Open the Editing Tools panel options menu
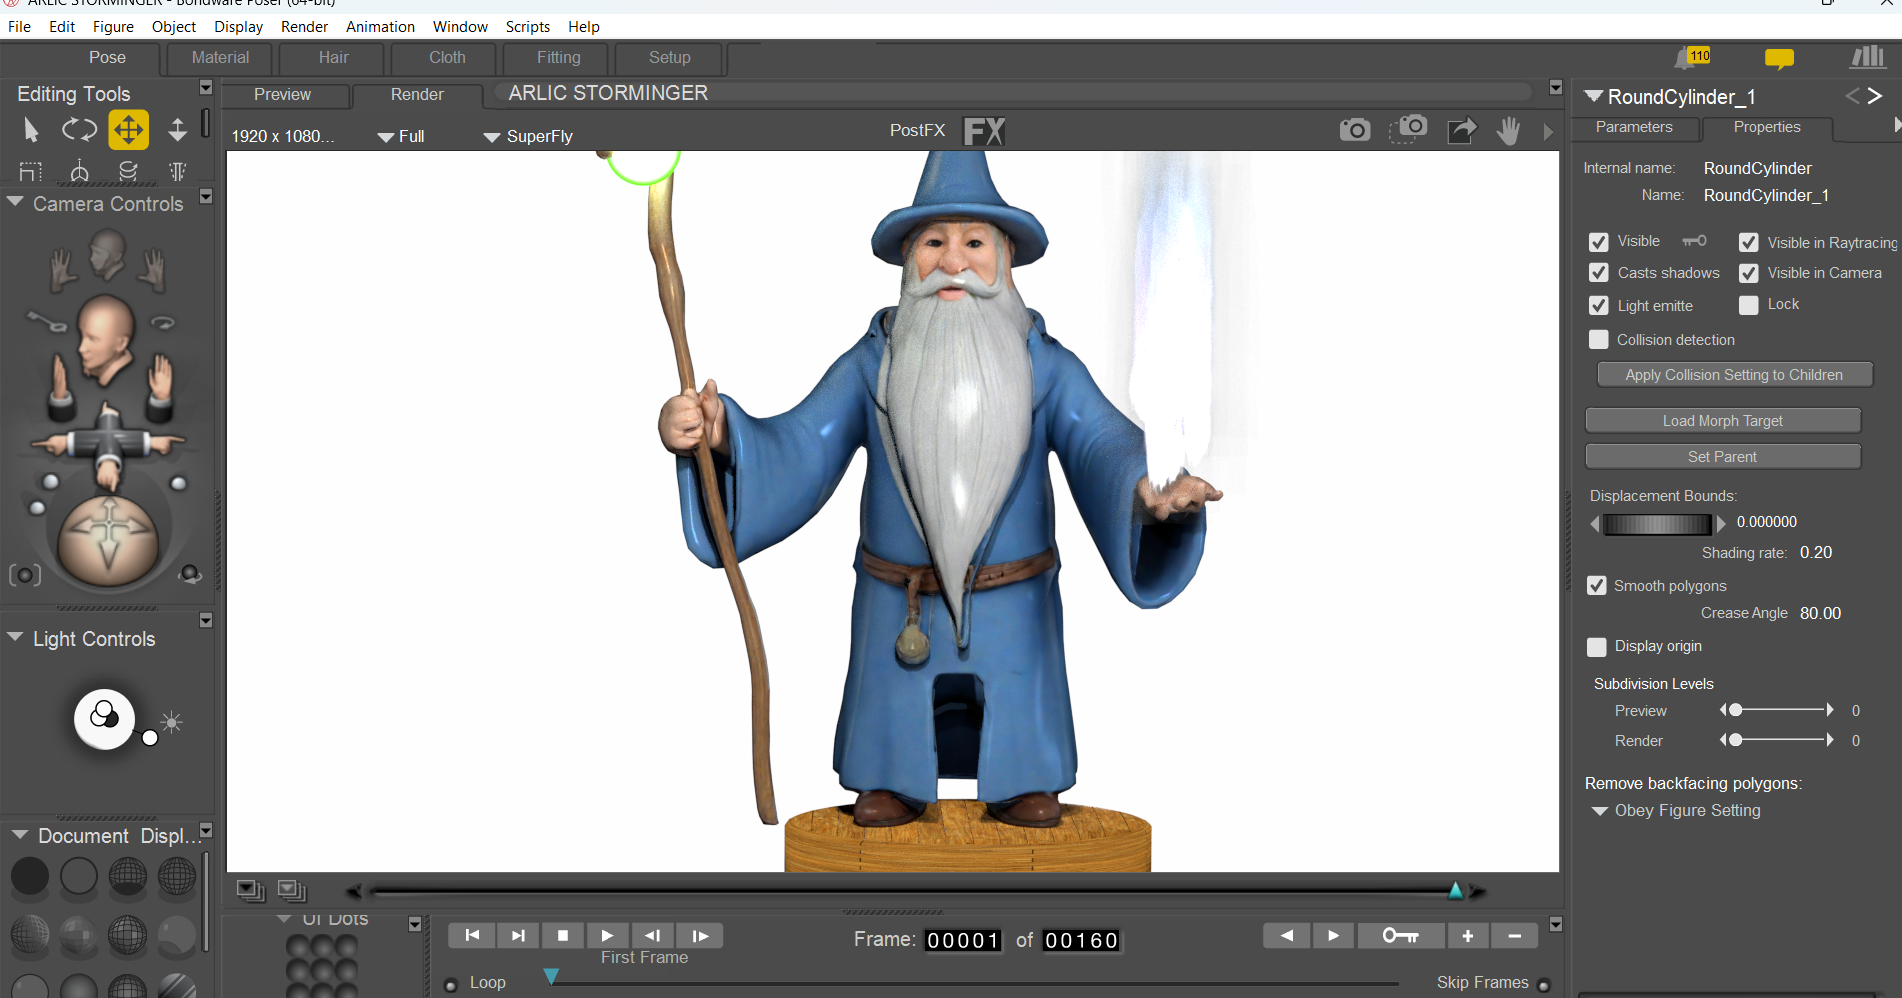 click(x=206, y=88)
